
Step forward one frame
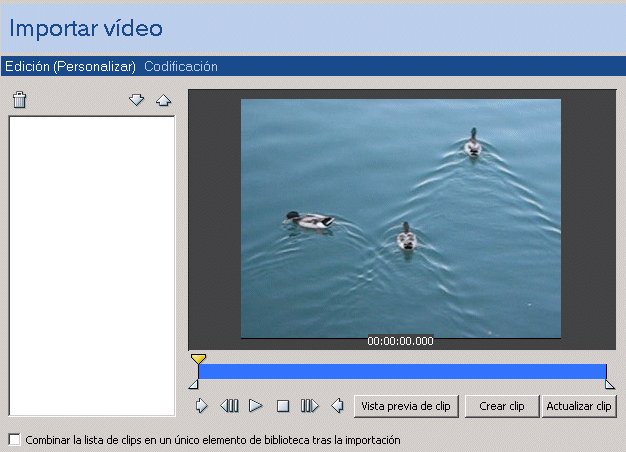pyautogui.click(x=309, y=406)
